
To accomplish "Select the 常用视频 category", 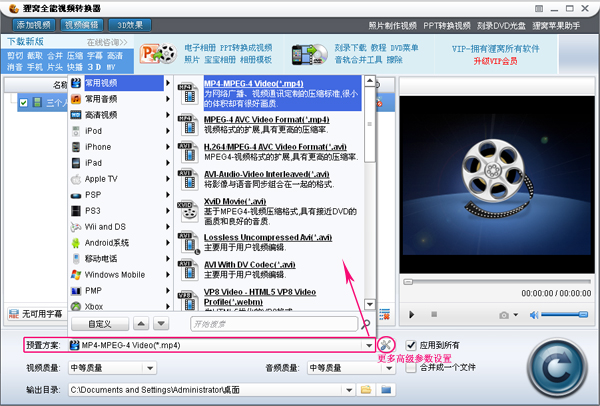I will point(120,83).
